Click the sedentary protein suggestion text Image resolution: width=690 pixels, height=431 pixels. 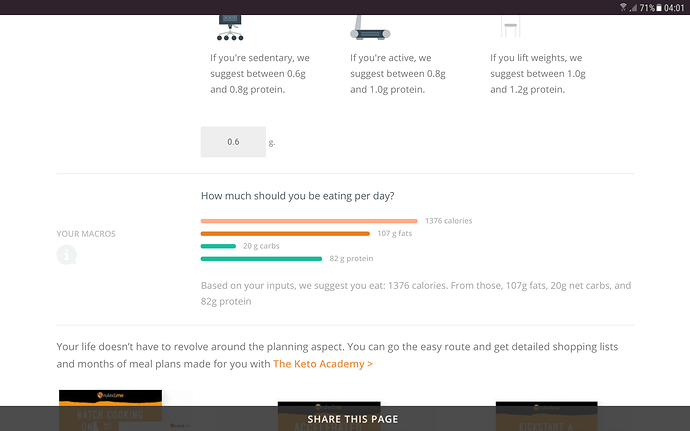pyautogui.click(x=260, y=74)
